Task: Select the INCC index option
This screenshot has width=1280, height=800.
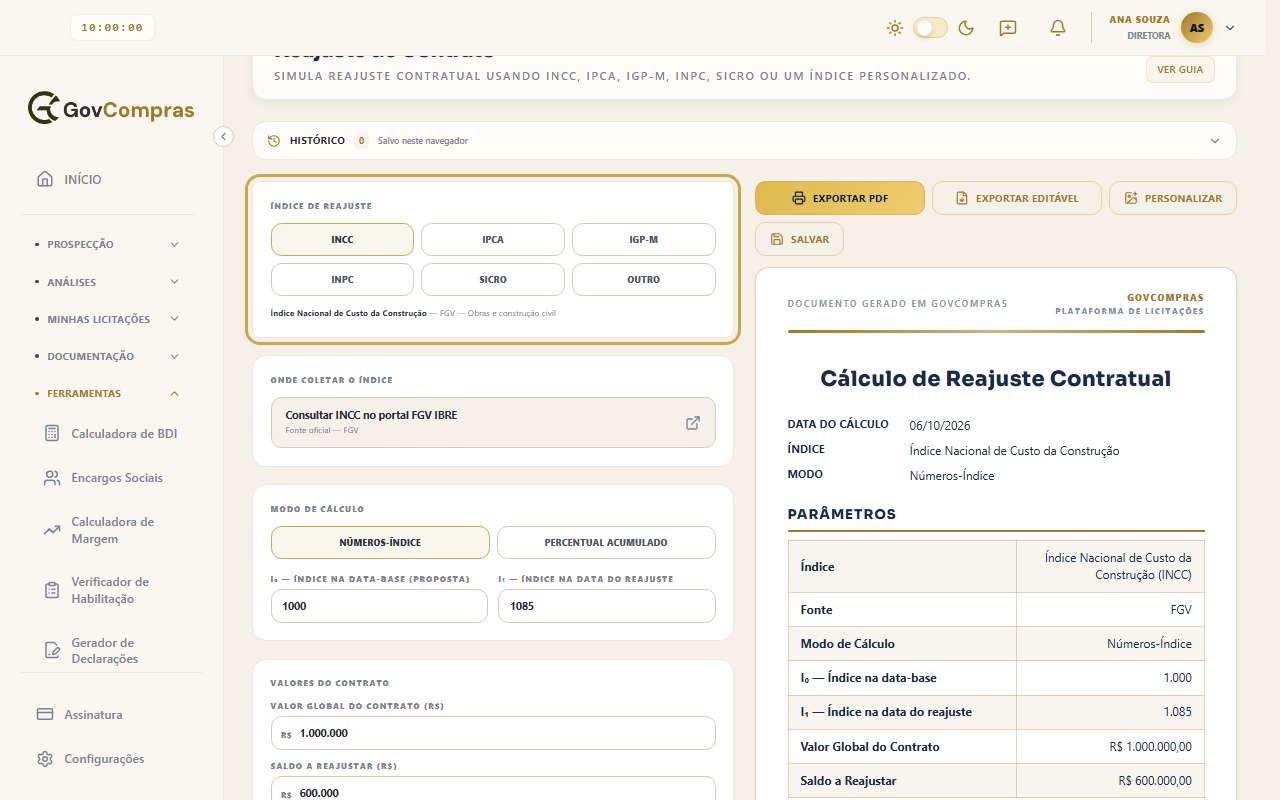Action: (x=342, y=240)
